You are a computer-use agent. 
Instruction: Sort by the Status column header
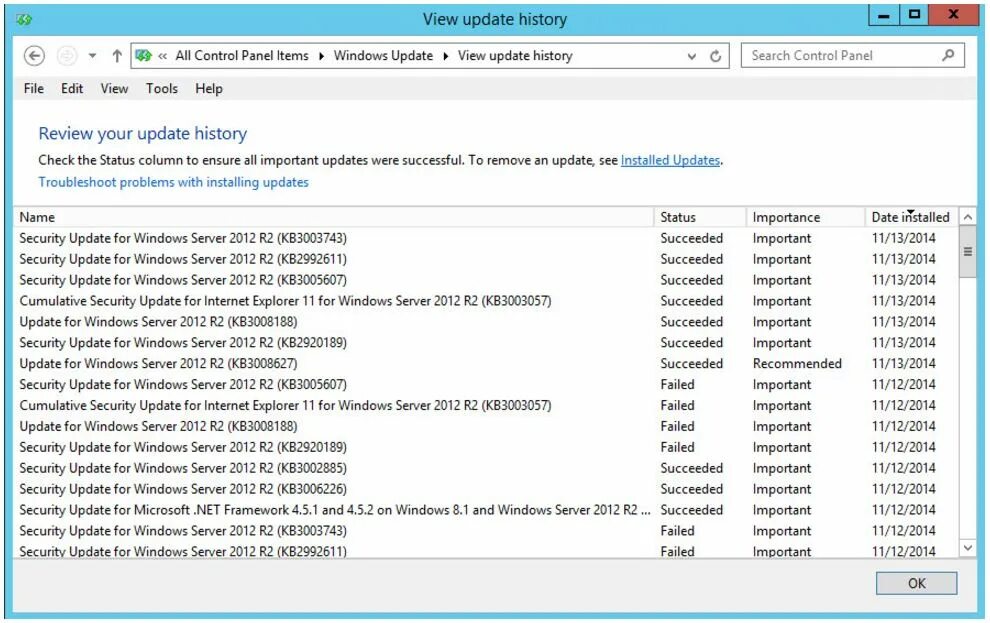(700, 217)
